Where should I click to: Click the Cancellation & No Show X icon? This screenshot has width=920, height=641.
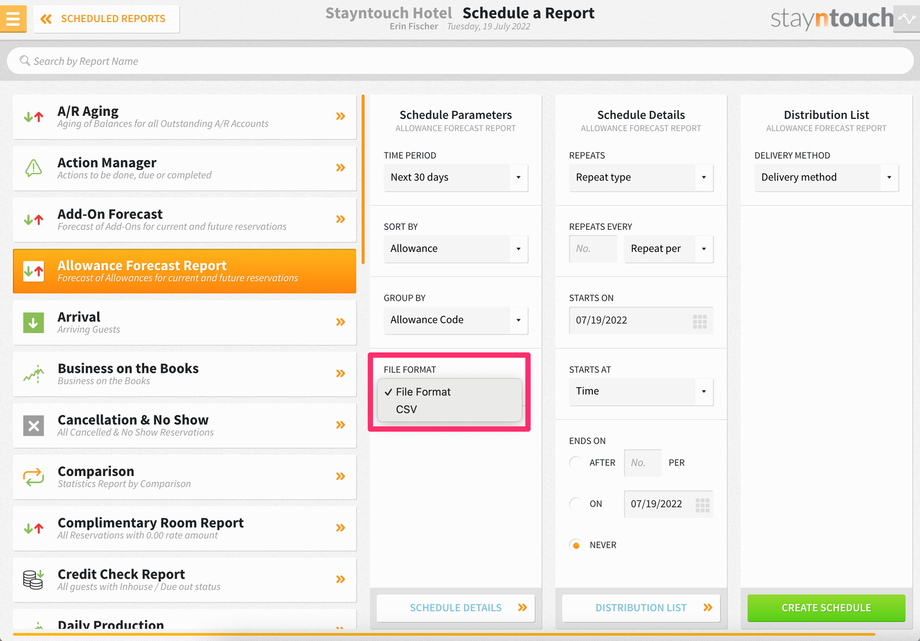[x=33, y=426]
